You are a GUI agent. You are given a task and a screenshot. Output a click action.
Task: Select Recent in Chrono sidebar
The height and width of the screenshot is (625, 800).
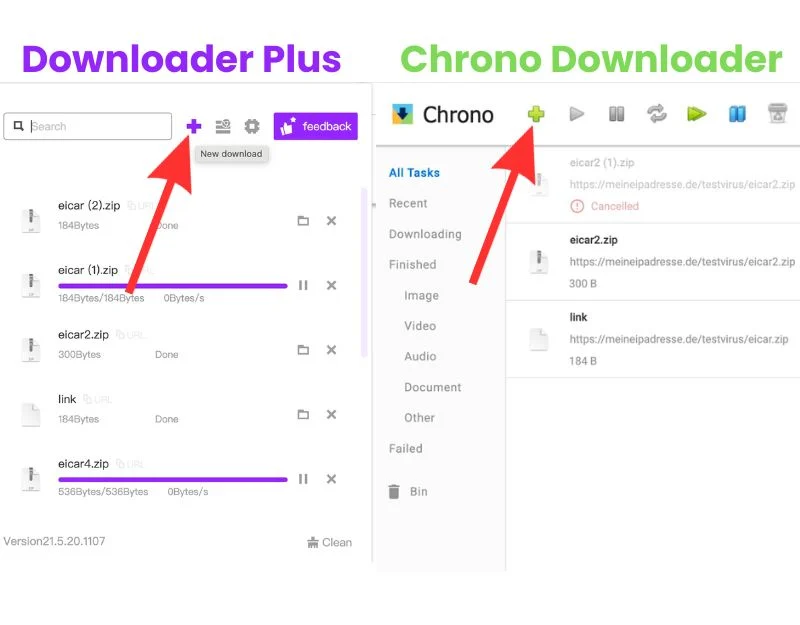pos(408,204)
